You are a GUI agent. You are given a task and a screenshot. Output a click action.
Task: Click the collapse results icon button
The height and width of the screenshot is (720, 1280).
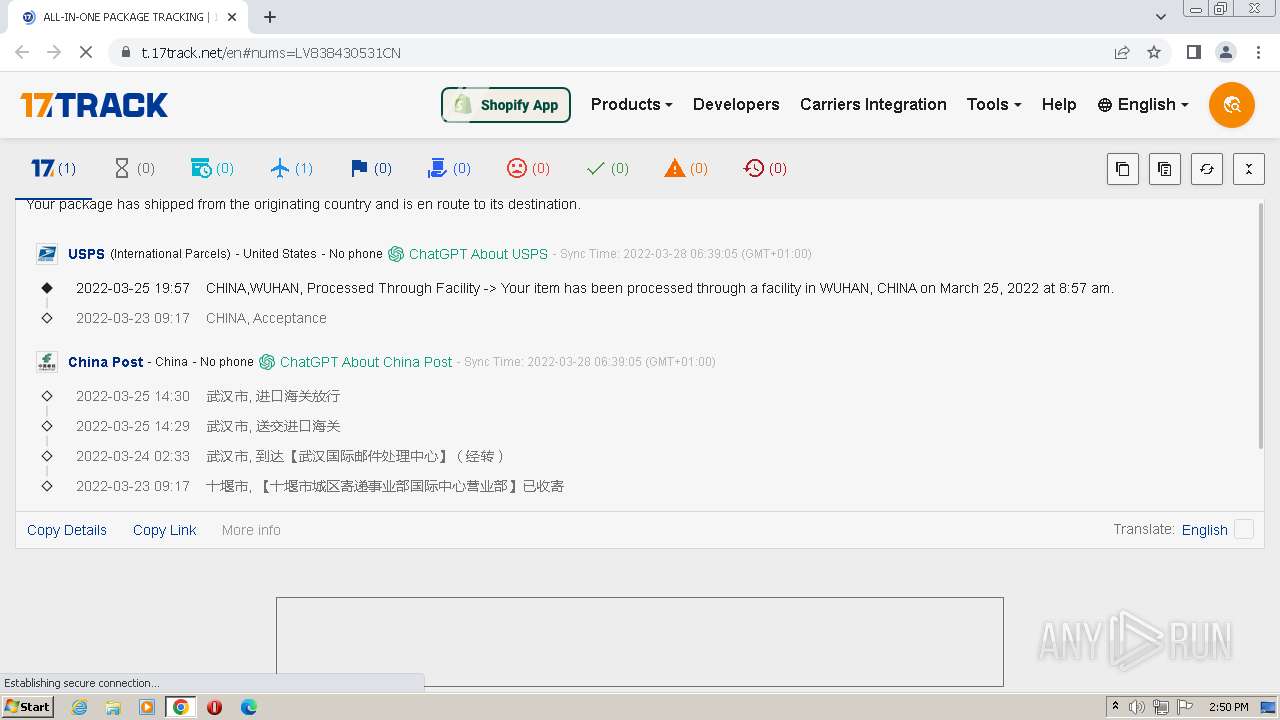coord(1249,169)
